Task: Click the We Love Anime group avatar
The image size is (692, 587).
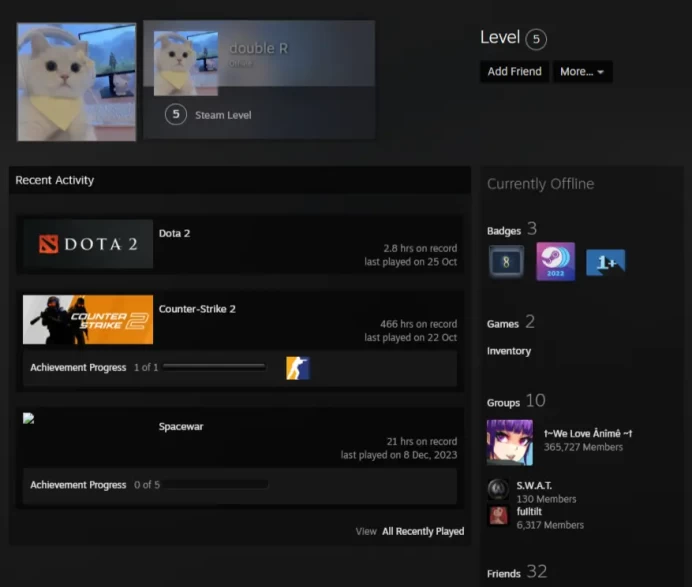Action: tap(510, 443)
